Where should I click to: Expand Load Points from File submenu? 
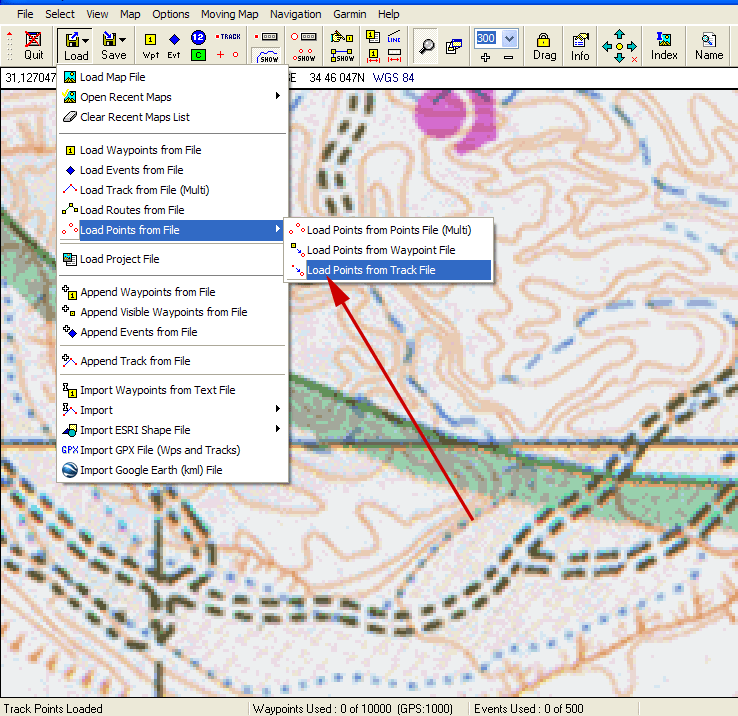point(172,230)
